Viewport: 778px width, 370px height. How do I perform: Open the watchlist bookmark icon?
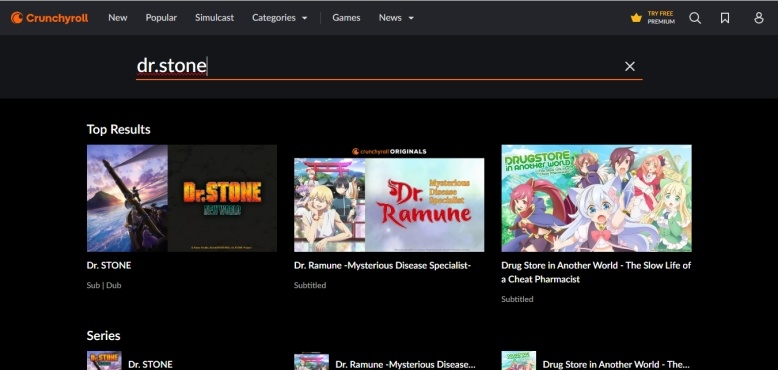point(725,18)
